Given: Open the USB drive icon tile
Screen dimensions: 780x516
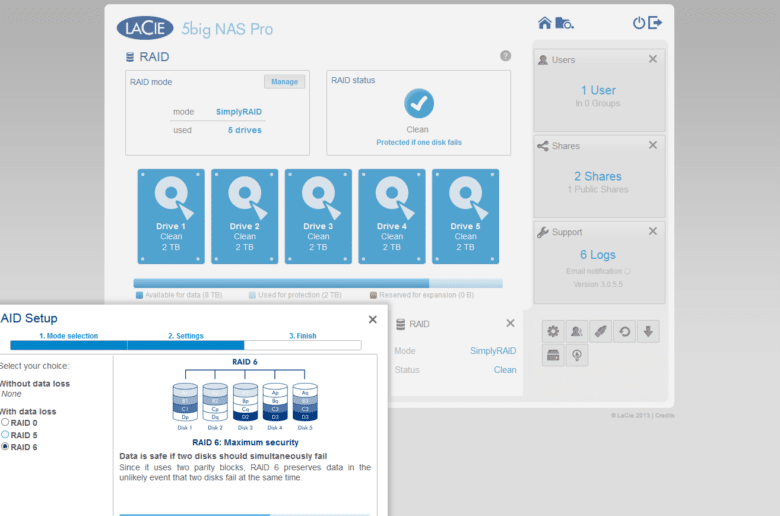Looking at the screenshot, I should pos(601,331).
